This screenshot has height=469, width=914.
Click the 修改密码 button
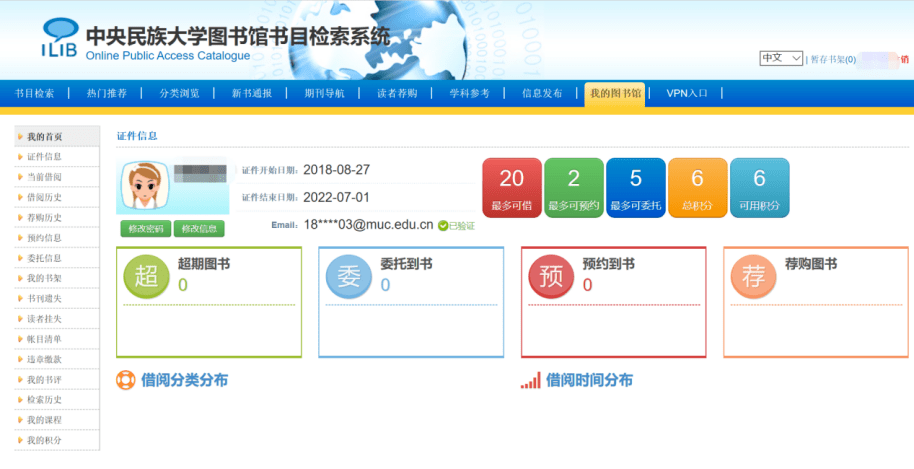[146, 229]
